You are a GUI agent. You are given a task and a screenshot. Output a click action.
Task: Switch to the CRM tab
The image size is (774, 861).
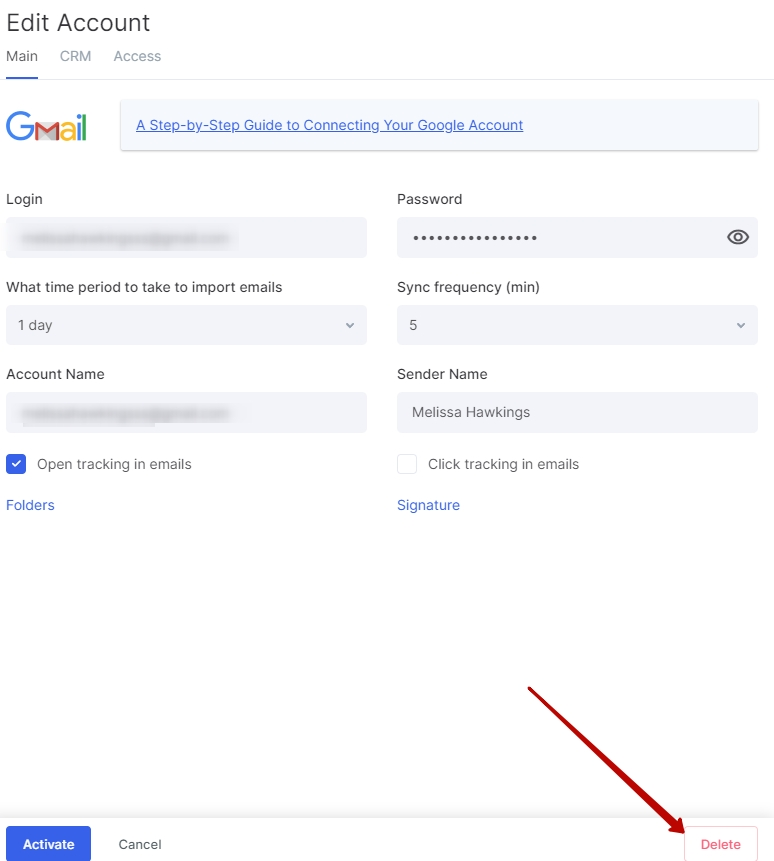[x=75, y=57]
